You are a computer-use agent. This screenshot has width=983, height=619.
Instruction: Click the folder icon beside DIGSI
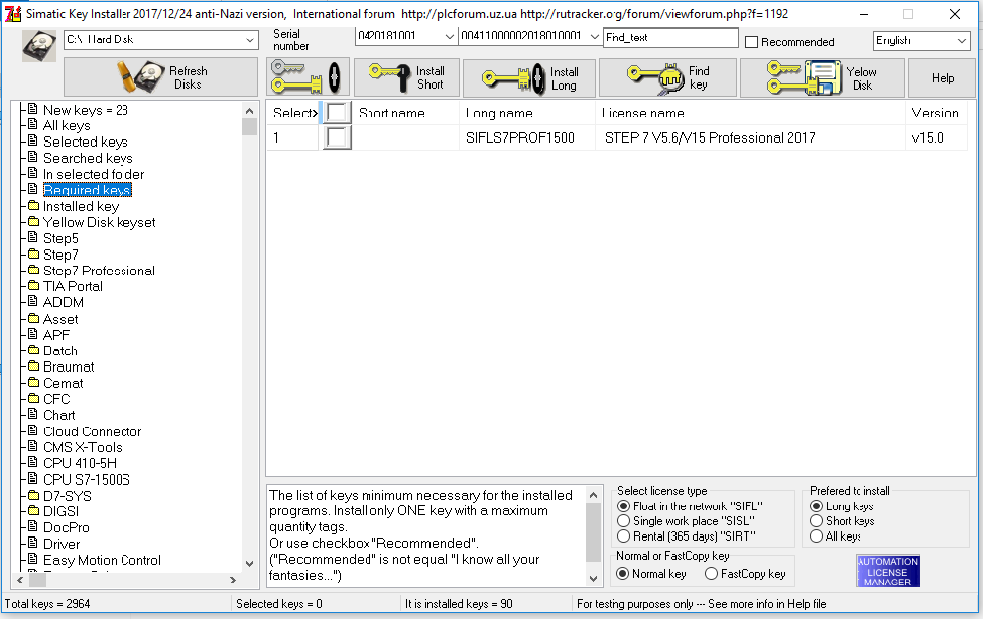[x=33, y=511]
